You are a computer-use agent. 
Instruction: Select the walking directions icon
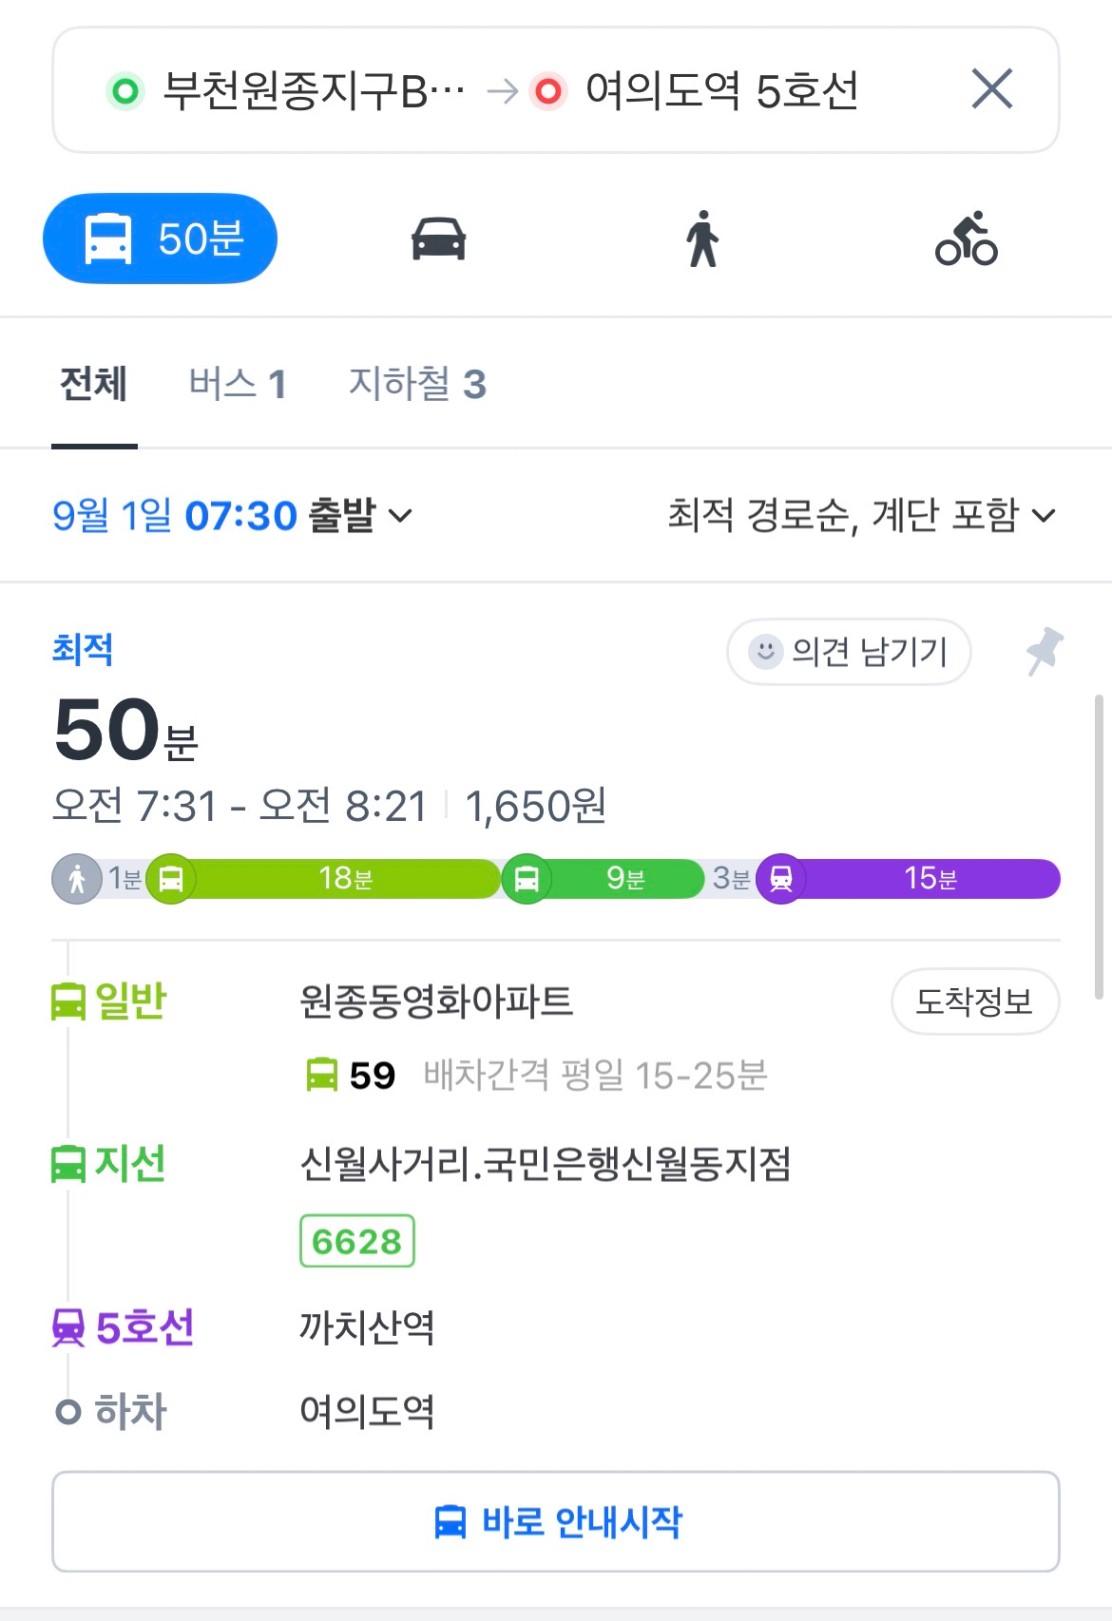703,239
